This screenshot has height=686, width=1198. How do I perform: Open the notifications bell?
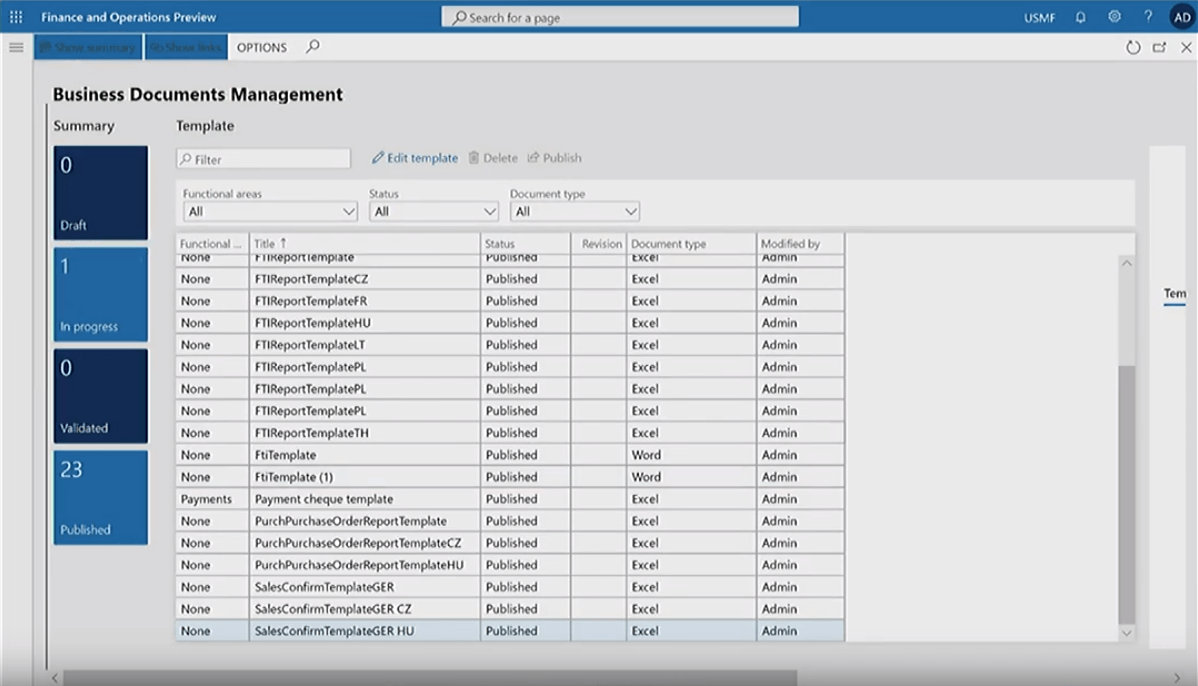tap(1079, 16)
